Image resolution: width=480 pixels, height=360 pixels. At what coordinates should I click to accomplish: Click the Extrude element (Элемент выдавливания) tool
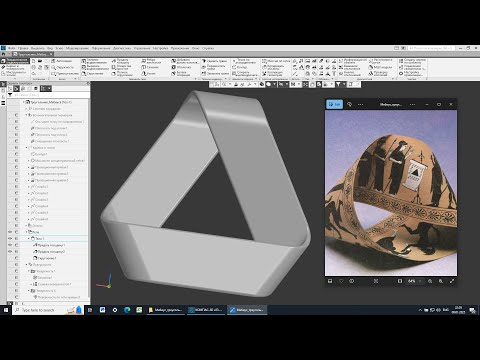95,61
